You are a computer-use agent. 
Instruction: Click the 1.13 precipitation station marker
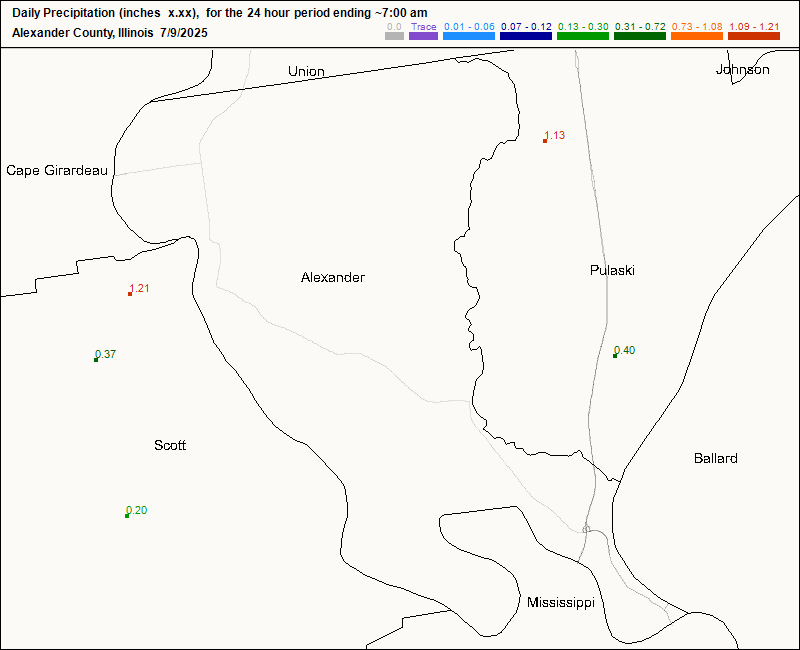(x=545, y=141)
